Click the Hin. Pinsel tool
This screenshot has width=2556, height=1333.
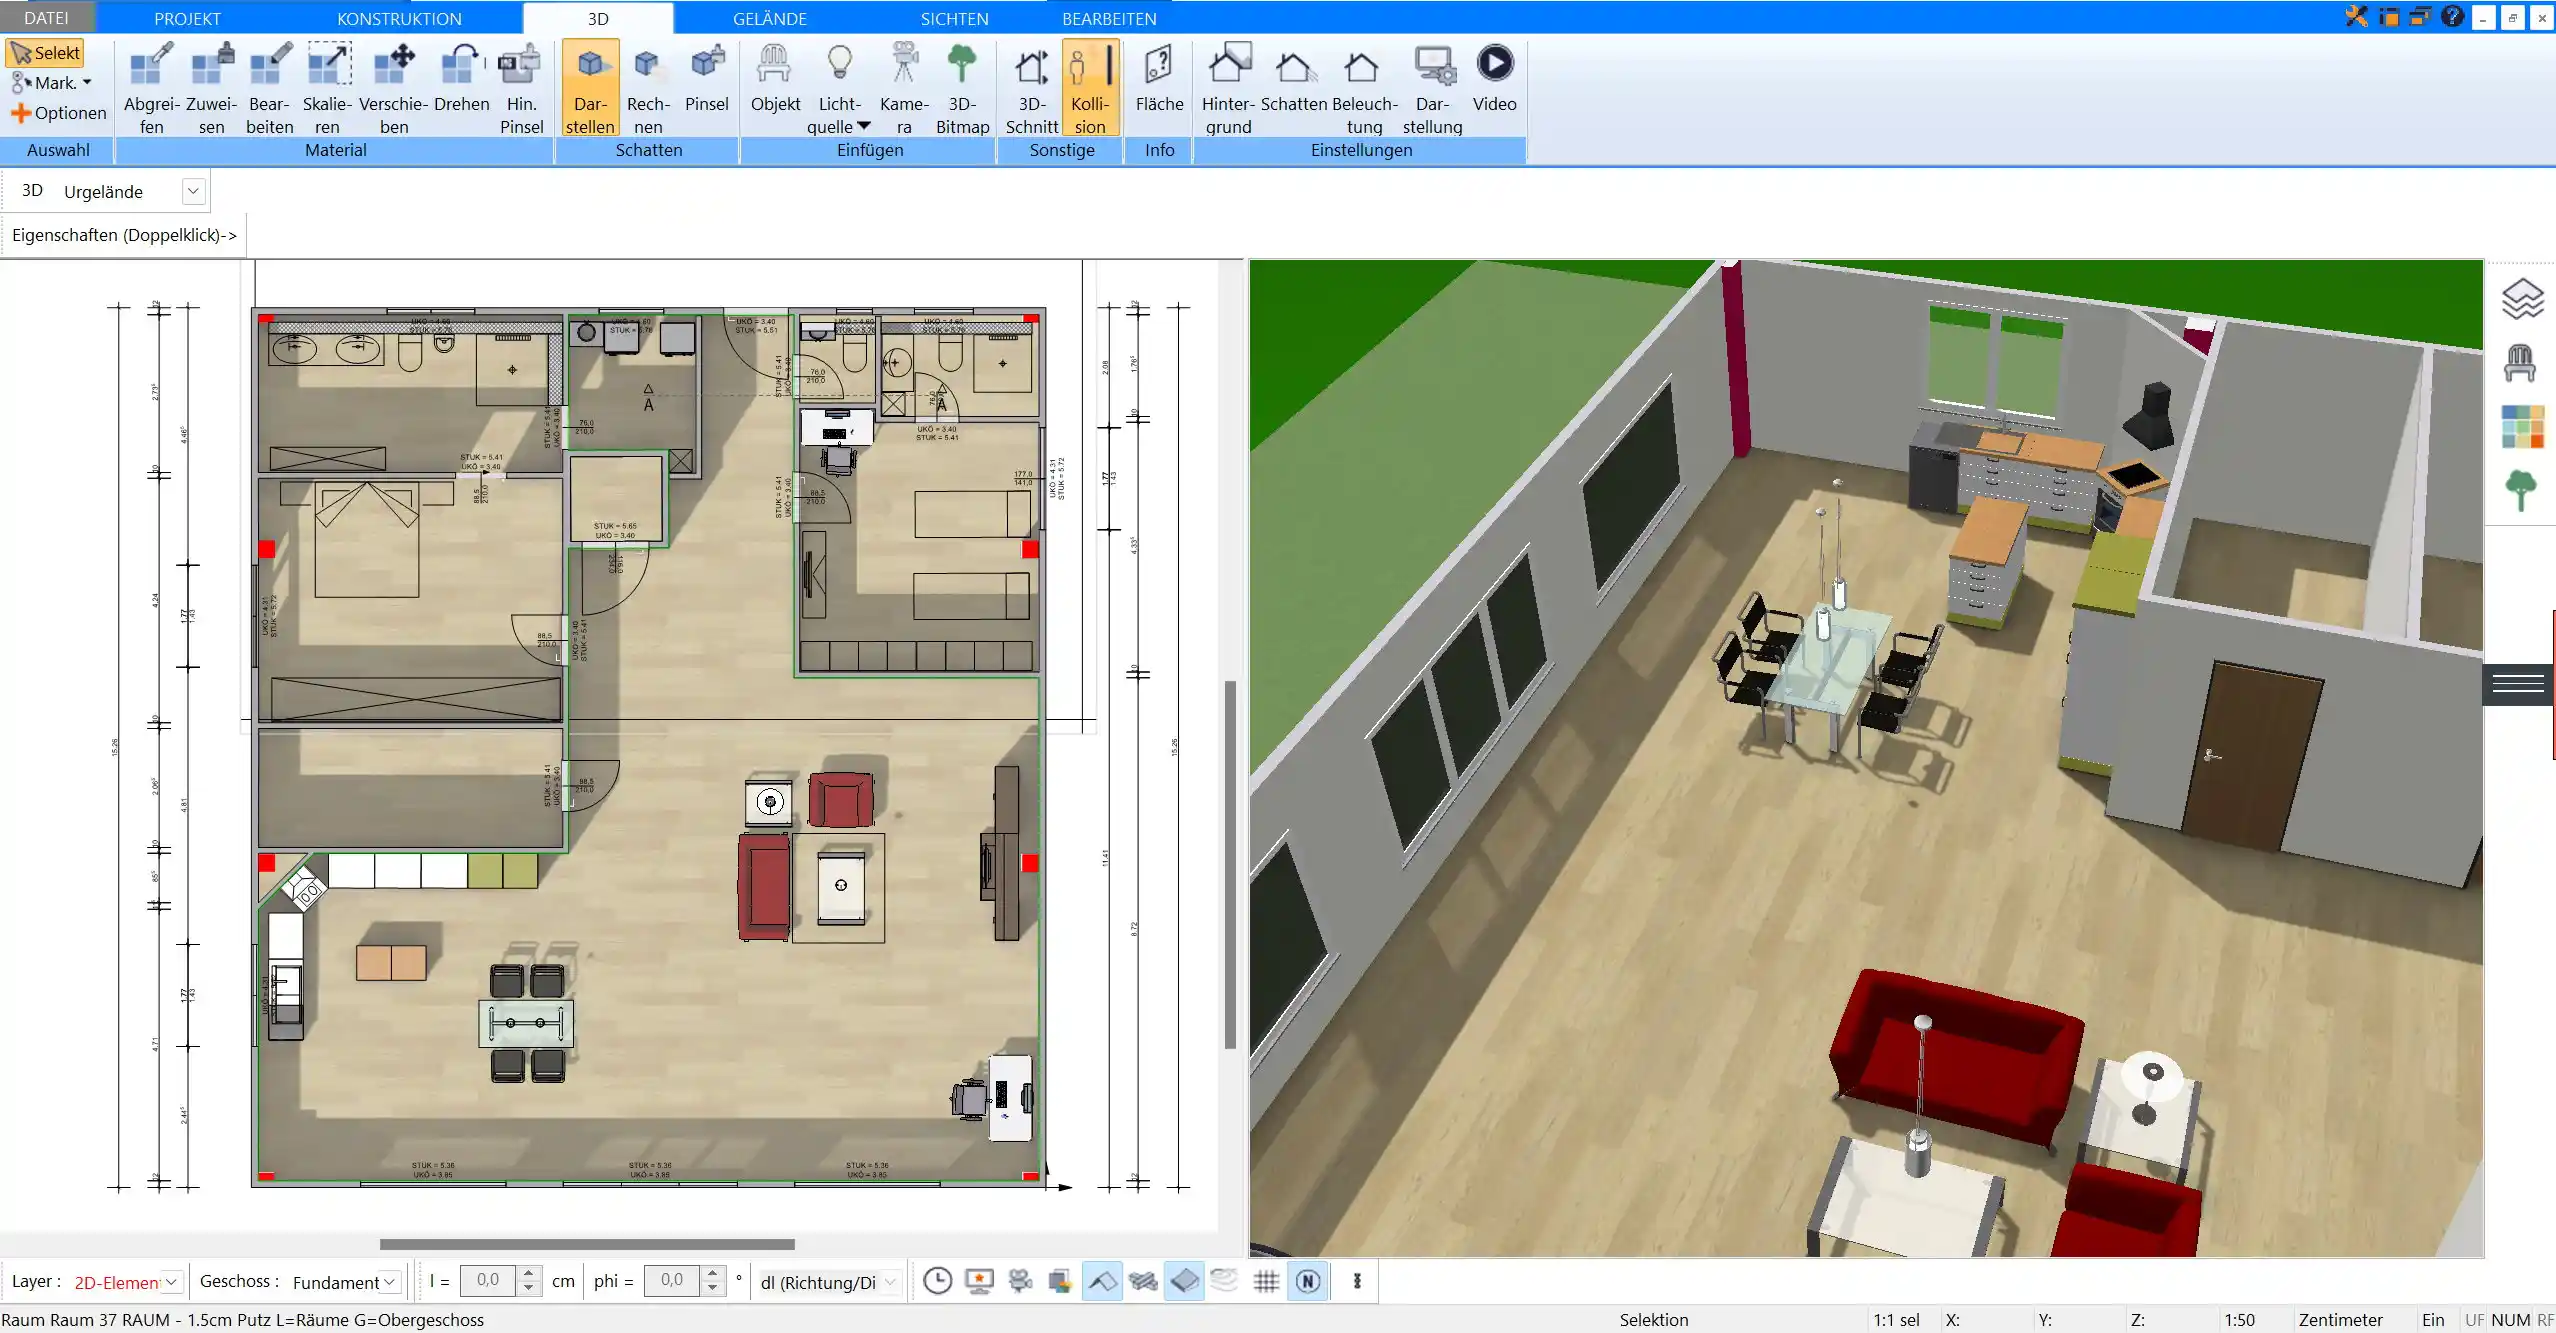521,89
